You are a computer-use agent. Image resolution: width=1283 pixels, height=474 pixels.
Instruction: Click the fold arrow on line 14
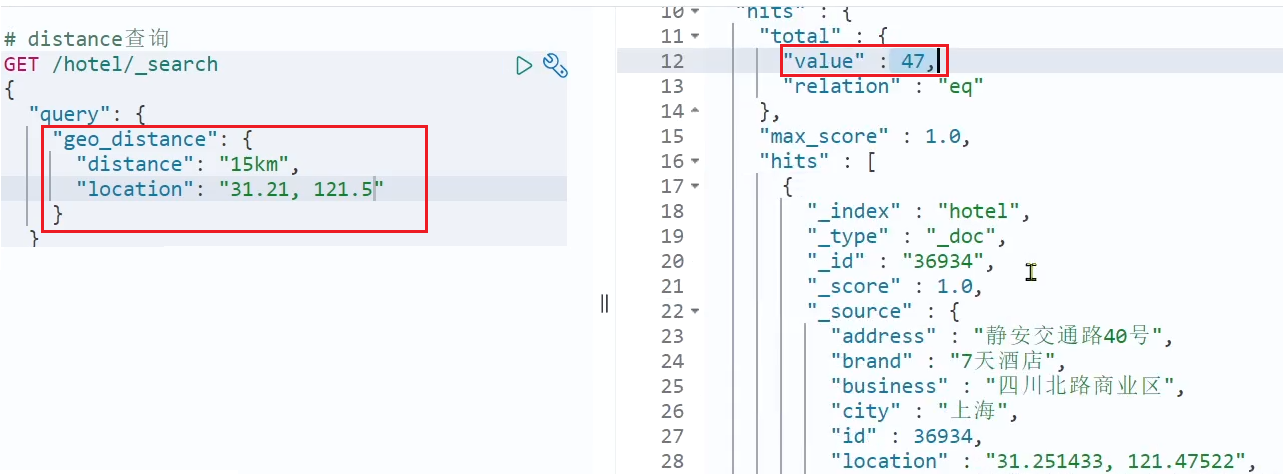(x=696, y=112)
